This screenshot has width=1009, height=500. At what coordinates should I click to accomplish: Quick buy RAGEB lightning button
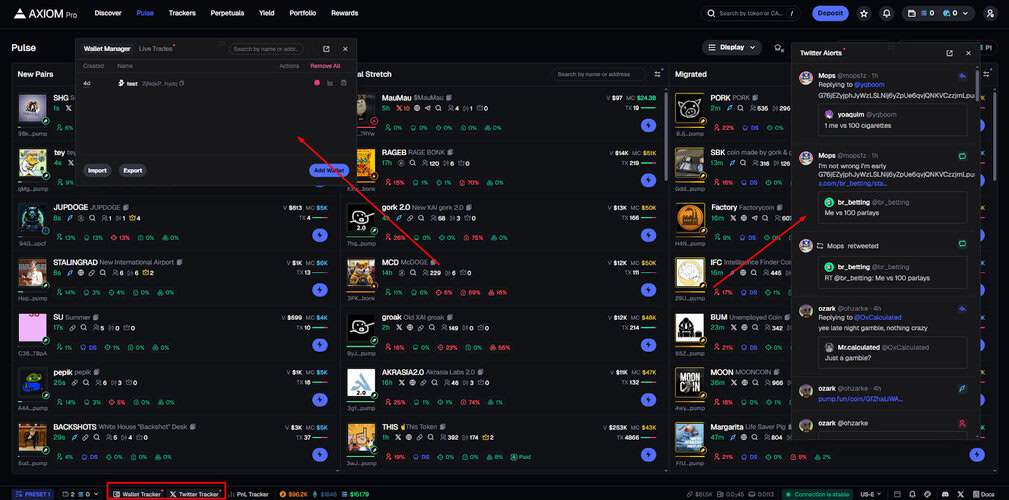pyautogui.click(x=648, y=180)
